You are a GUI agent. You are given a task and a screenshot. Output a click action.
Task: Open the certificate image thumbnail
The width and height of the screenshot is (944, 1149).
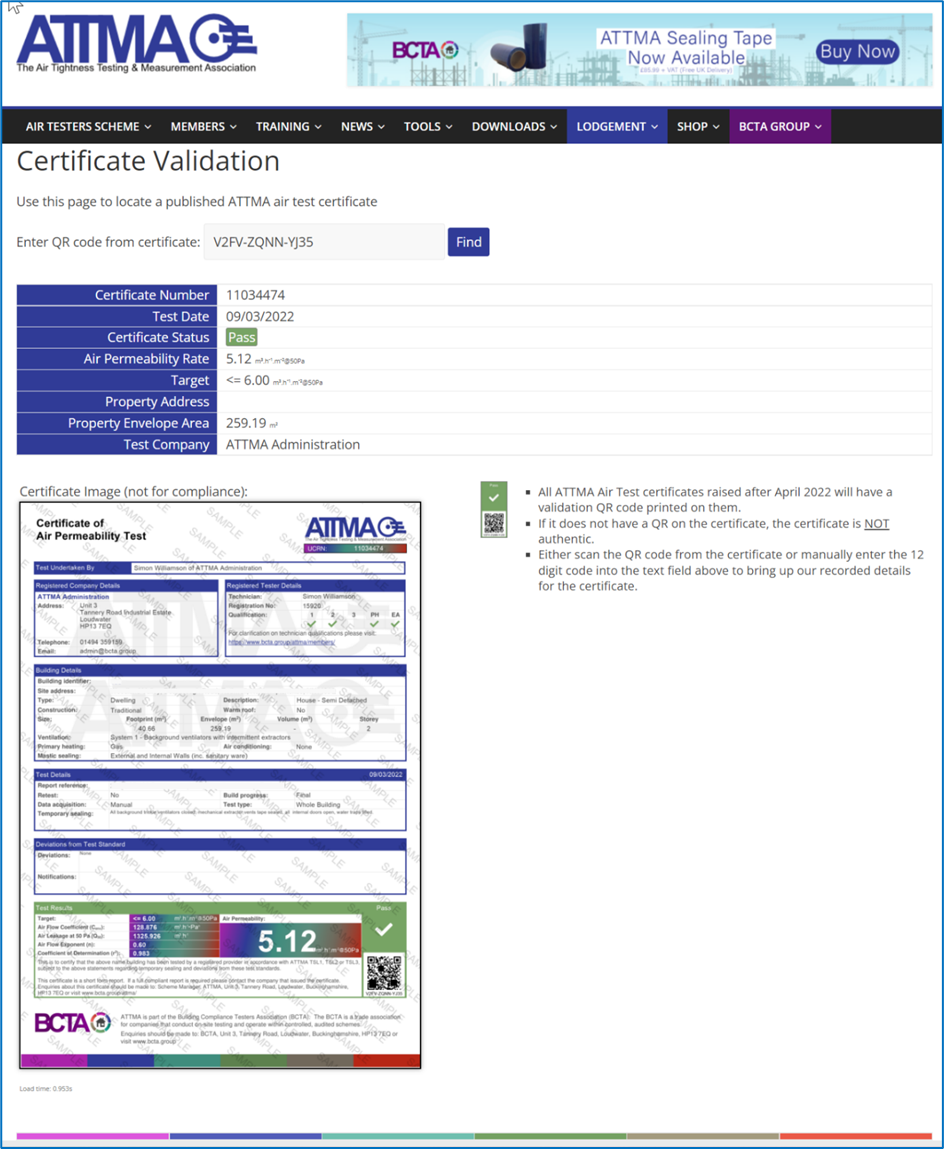[x=220, y=785]
